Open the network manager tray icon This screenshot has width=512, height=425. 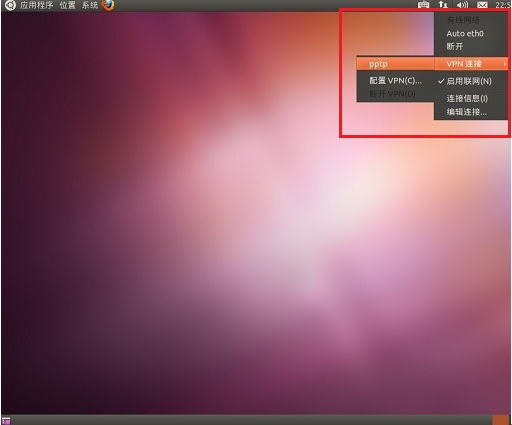click(443, 5)
